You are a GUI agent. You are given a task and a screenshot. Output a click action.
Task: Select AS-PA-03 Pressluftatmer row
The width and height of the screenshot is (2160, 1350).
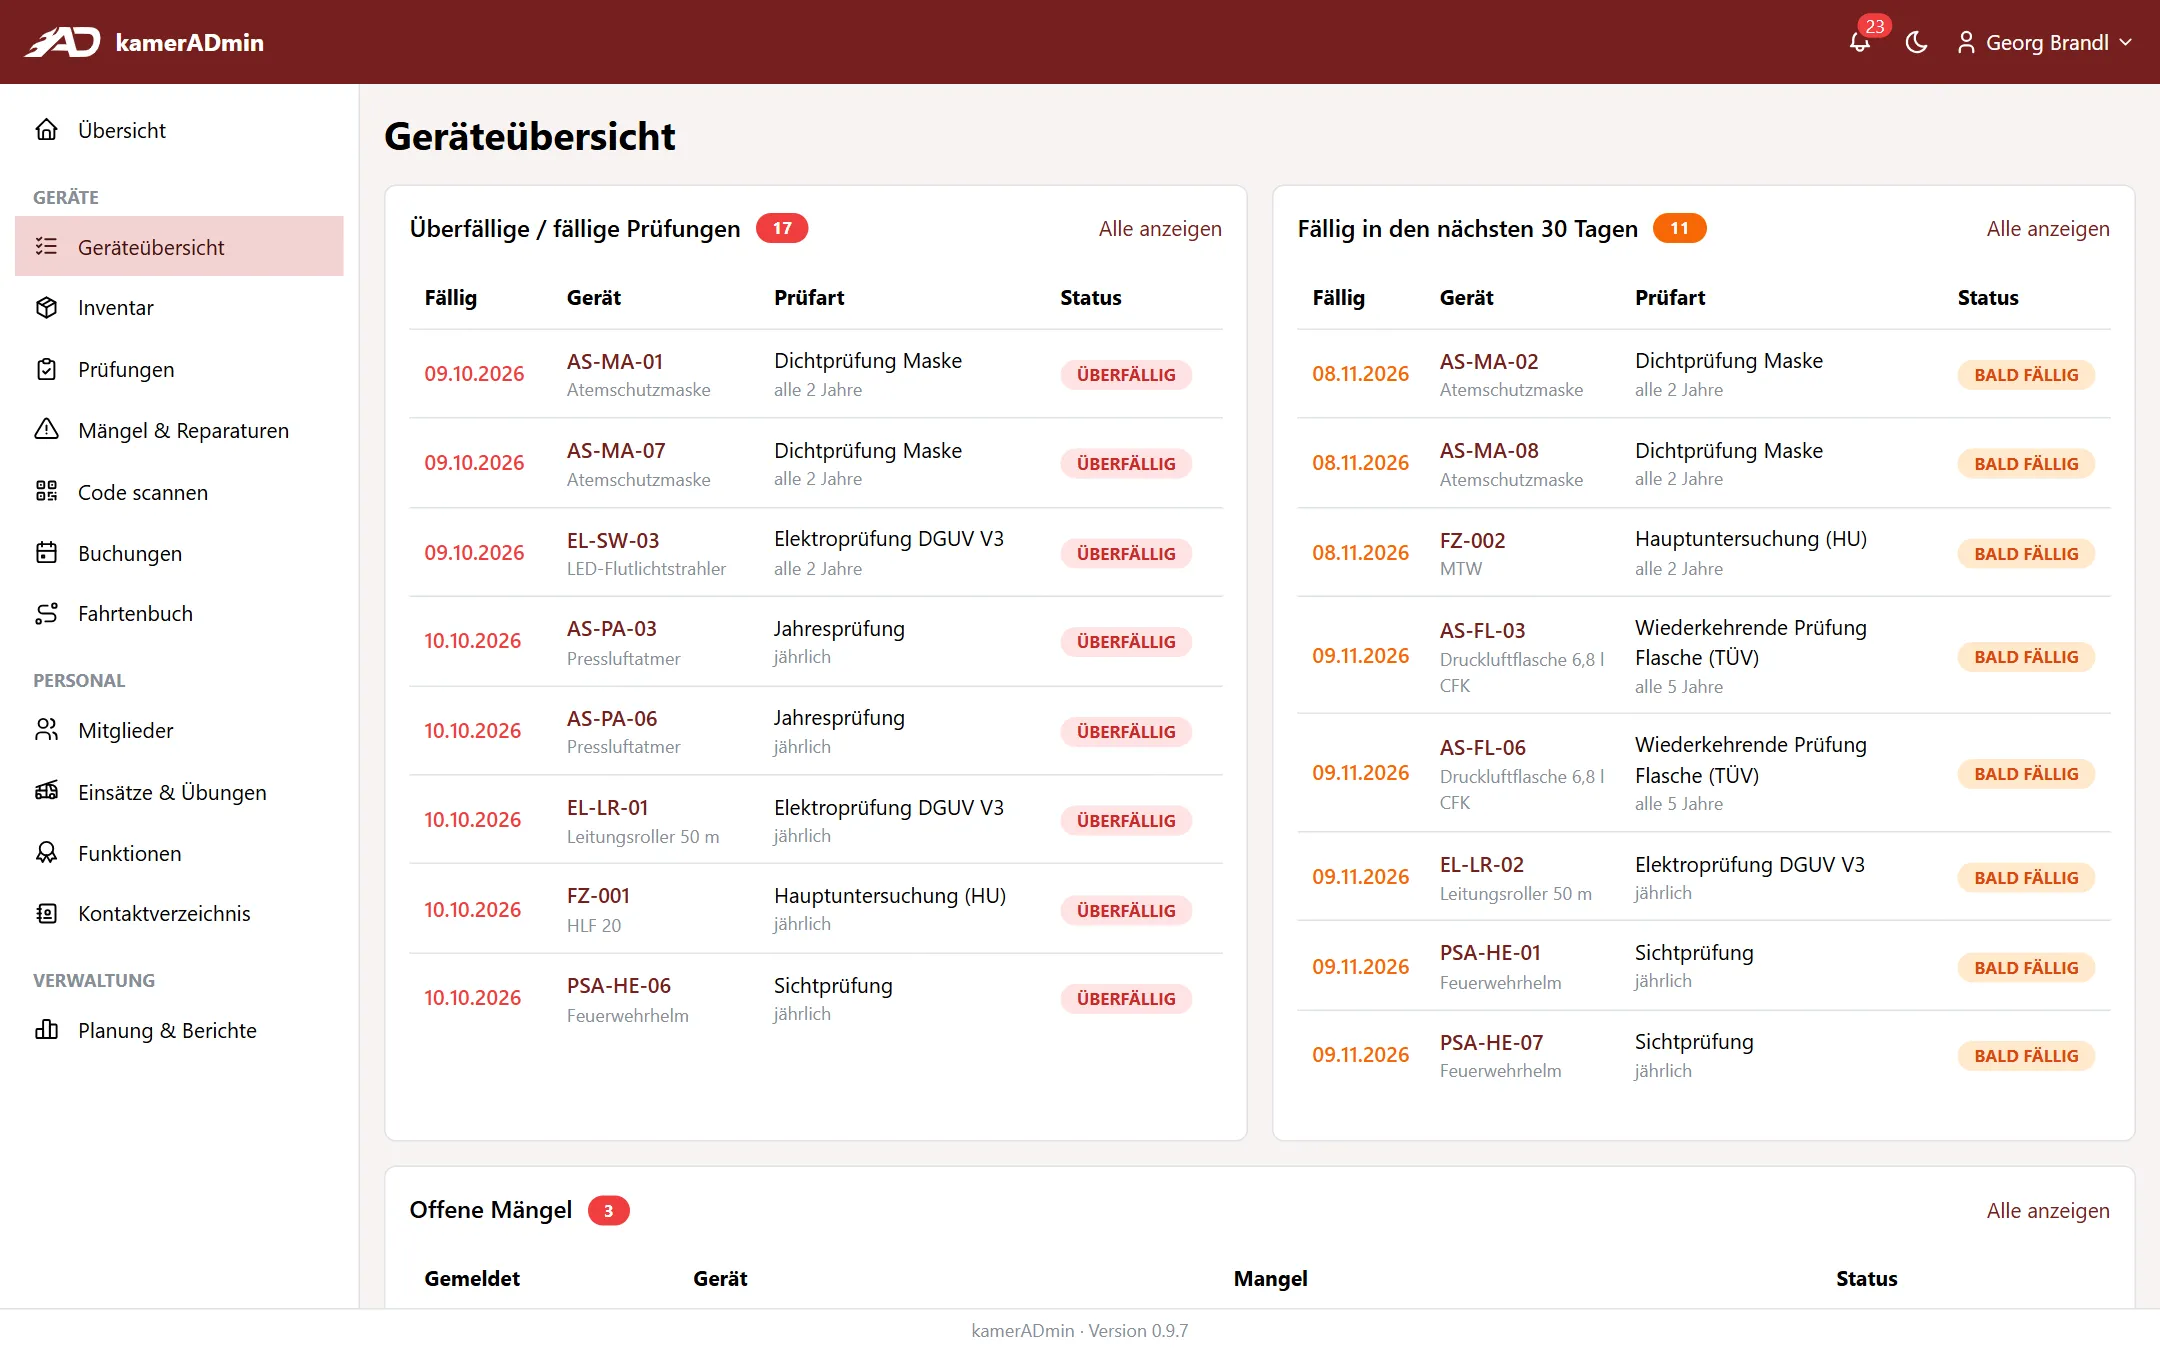(x=816, y=642)
